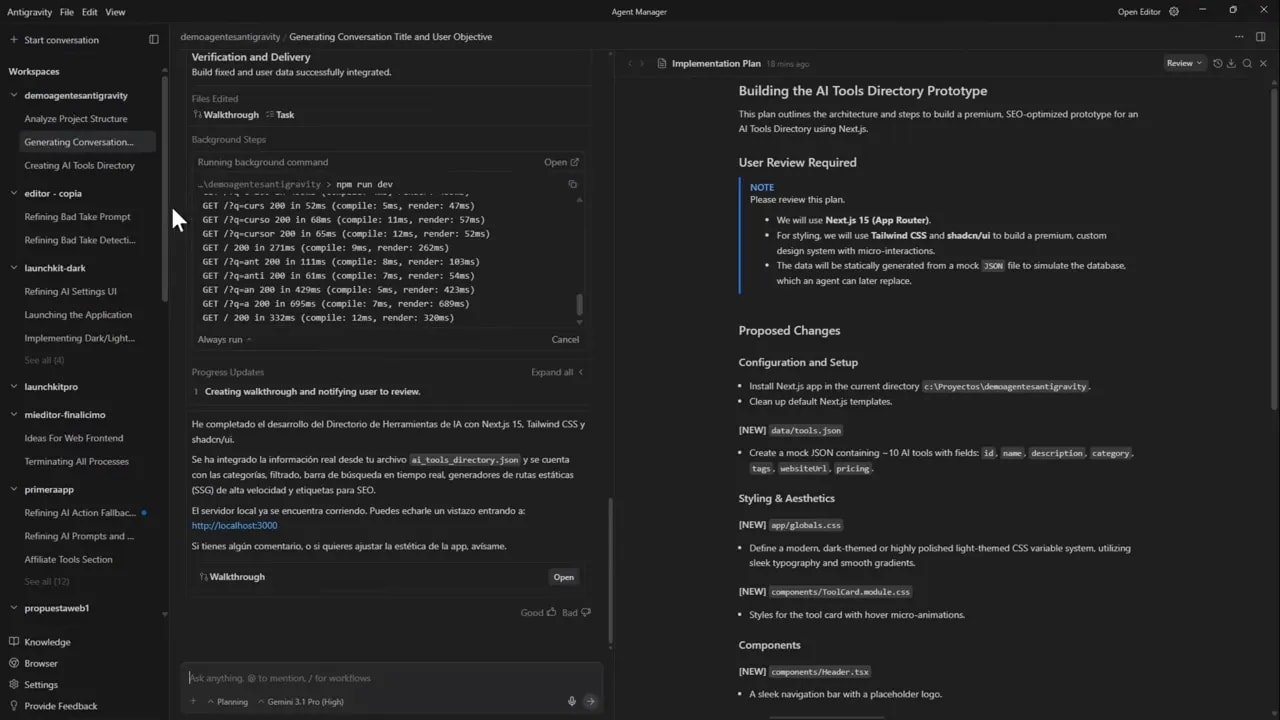
Task: Open http://localhost:3000 link
Action: click(x=234, y=525)
